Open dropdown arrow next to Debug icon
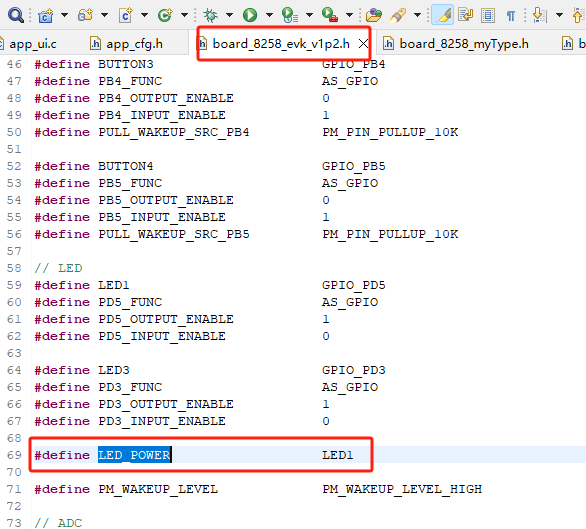586x529 pixels. click(229, 15)
